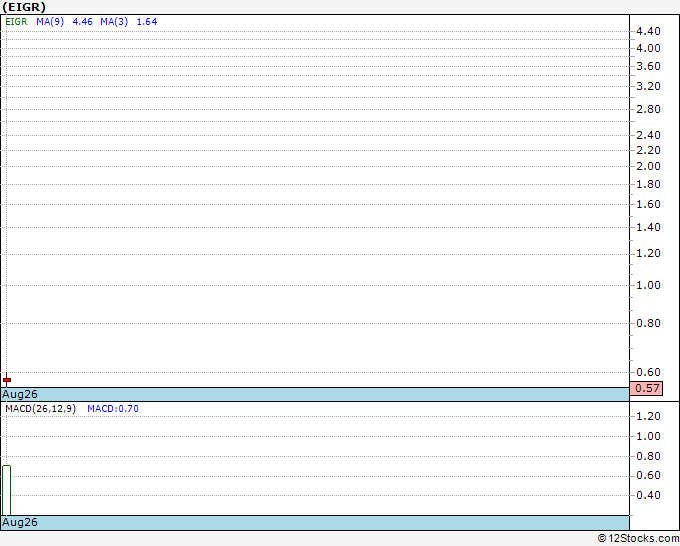The width and height of the screenshot is (680, 546).
Task: Click the 1.60 price axis label
Action: tap(648, 204)
